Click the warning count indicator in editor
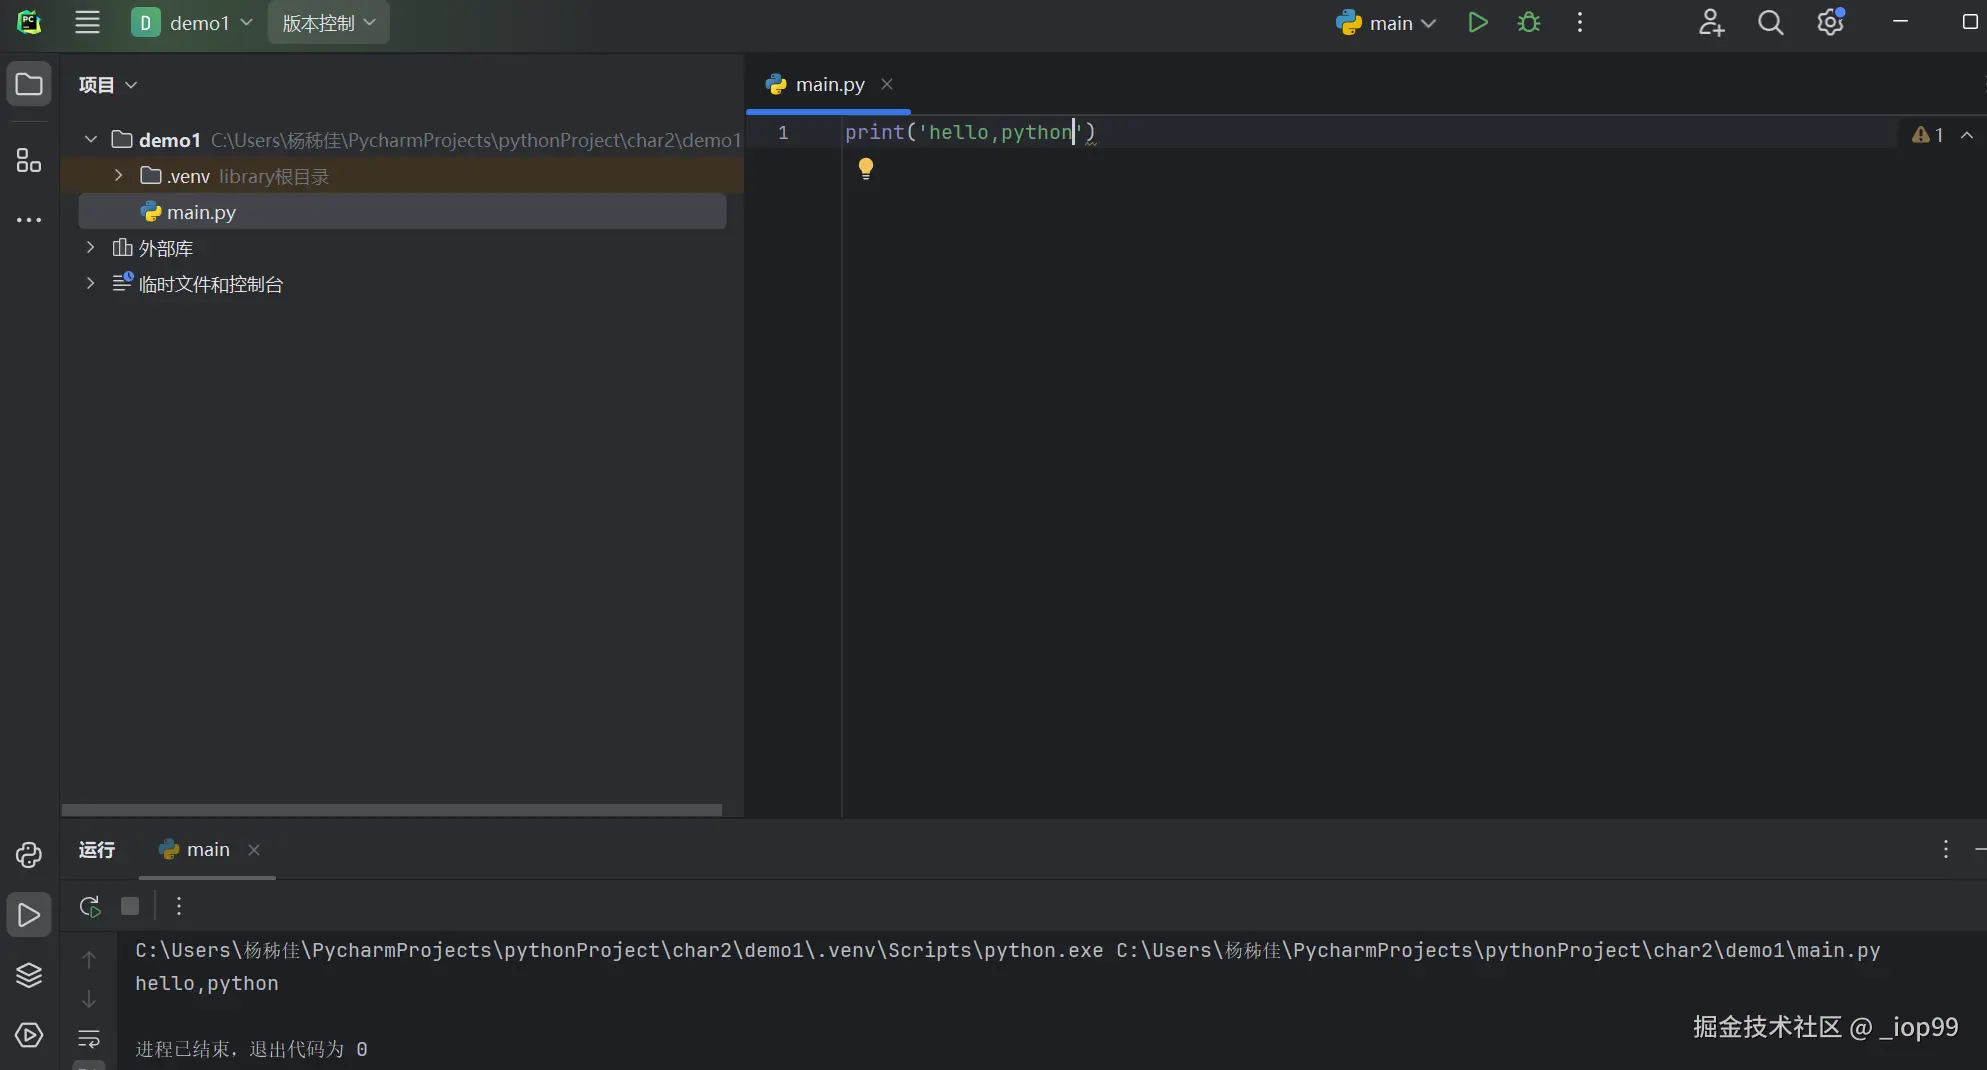1987x1070 pixels. (1927, 135)
